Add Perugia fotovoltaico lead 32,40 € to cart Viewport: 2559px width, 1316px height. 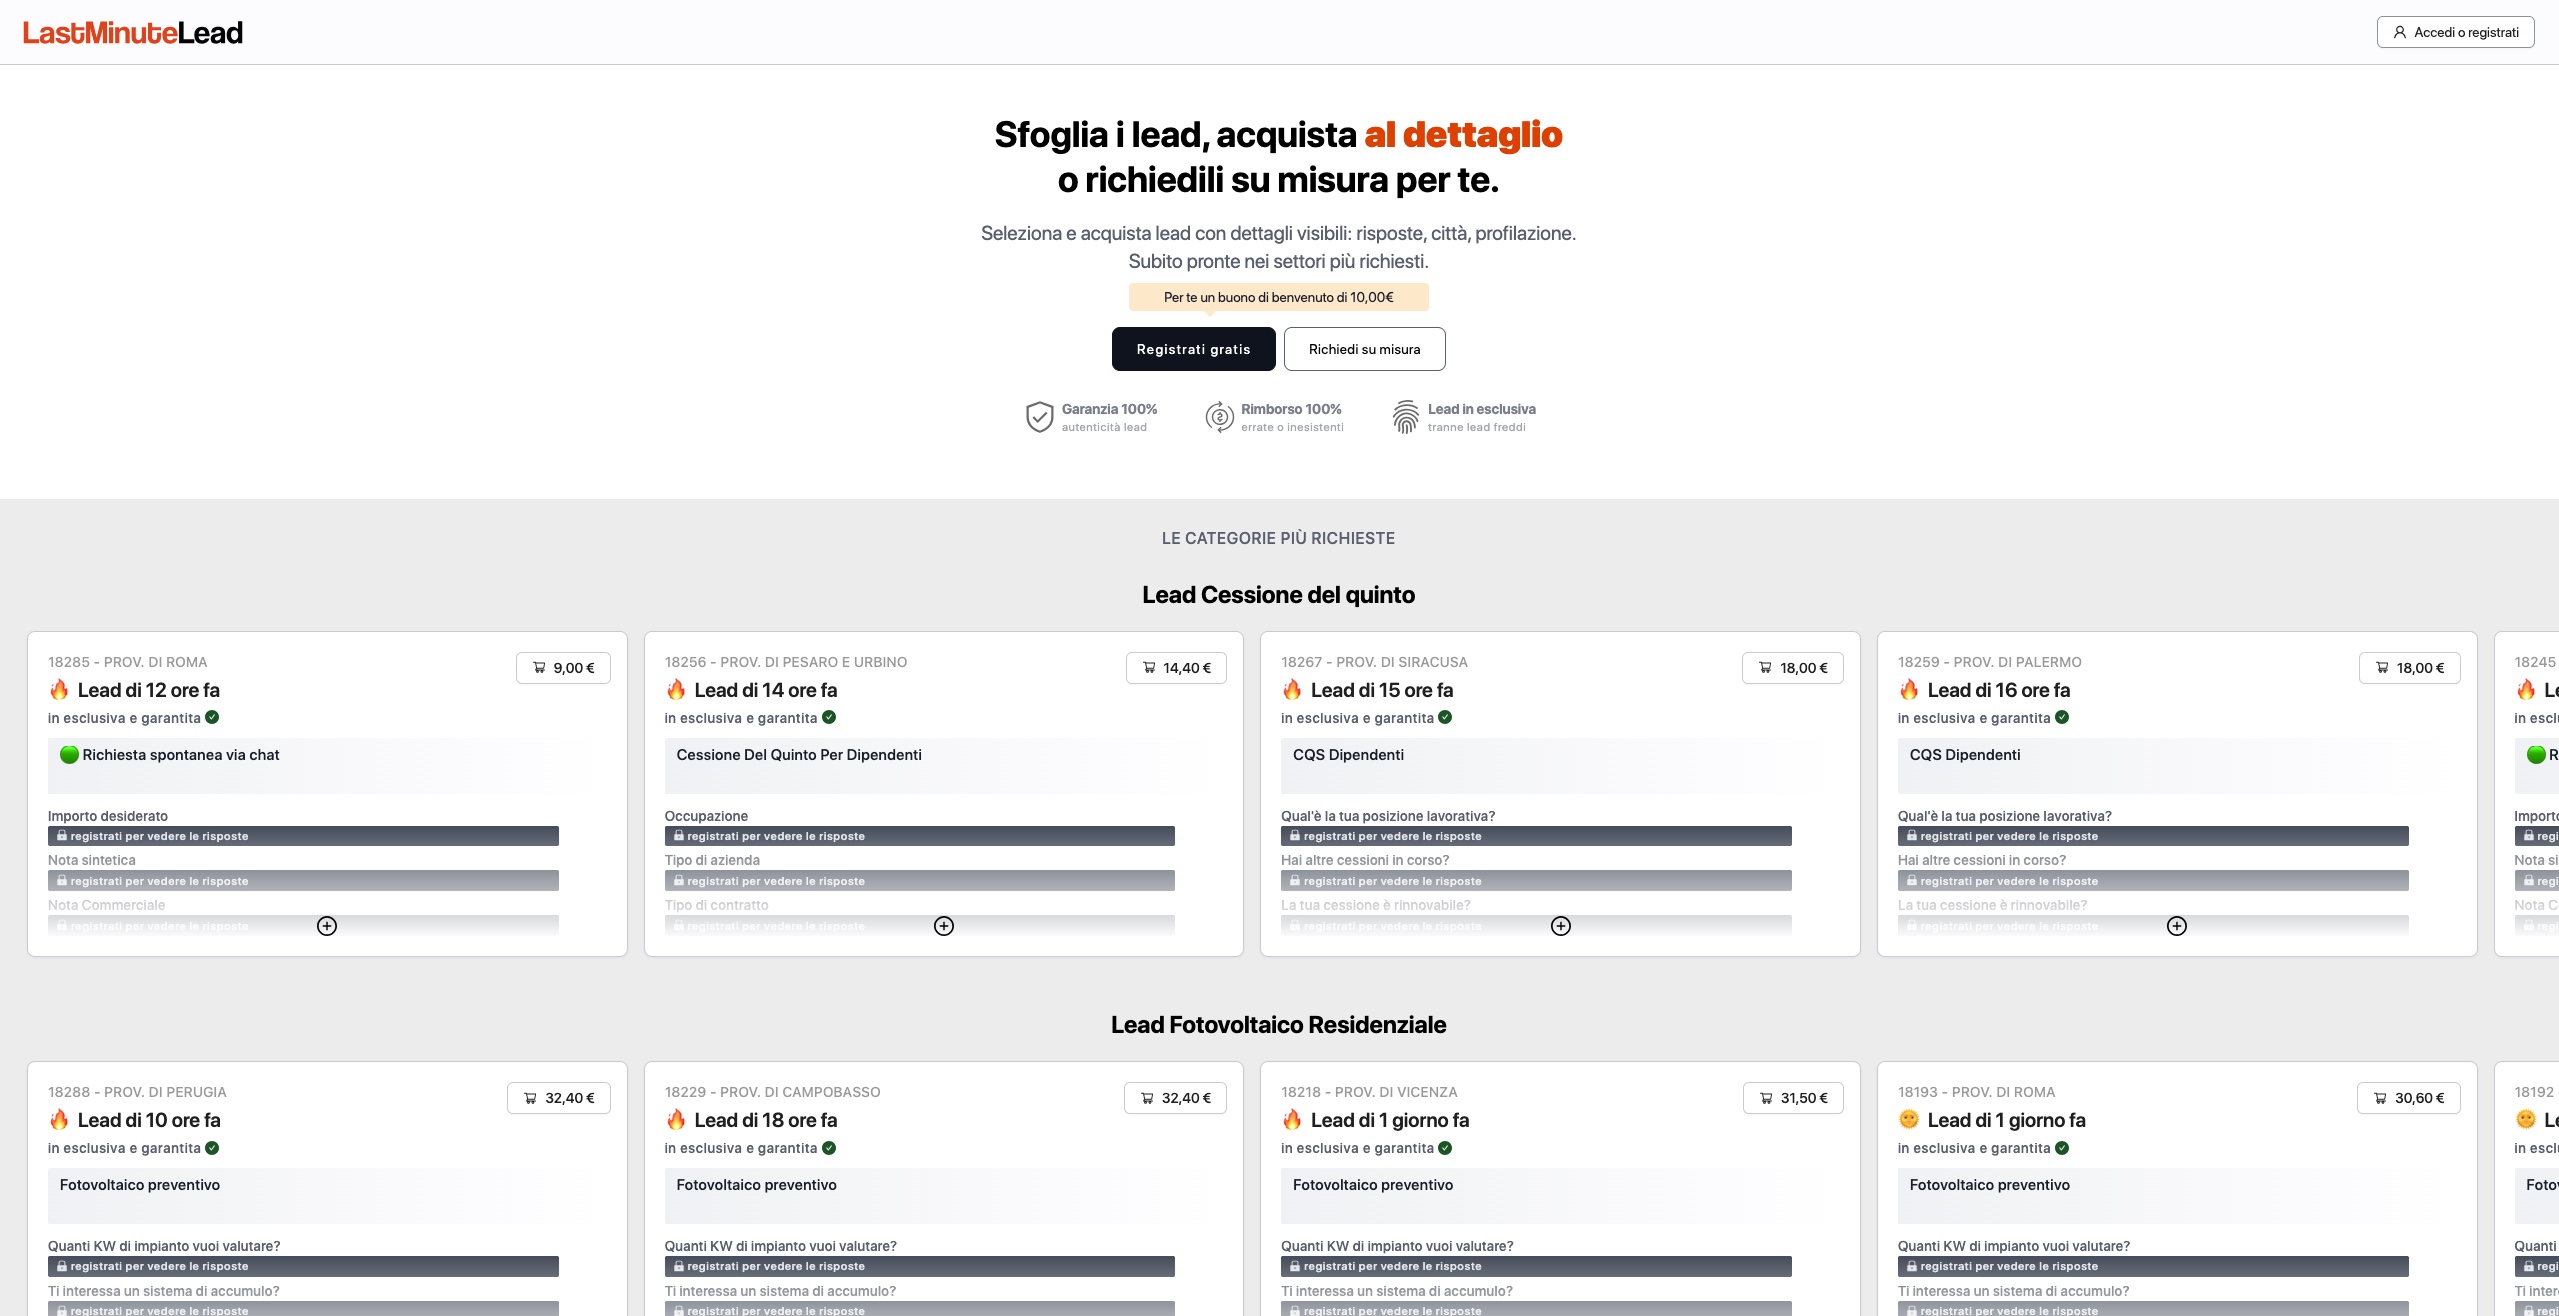tap(559, 1098)
